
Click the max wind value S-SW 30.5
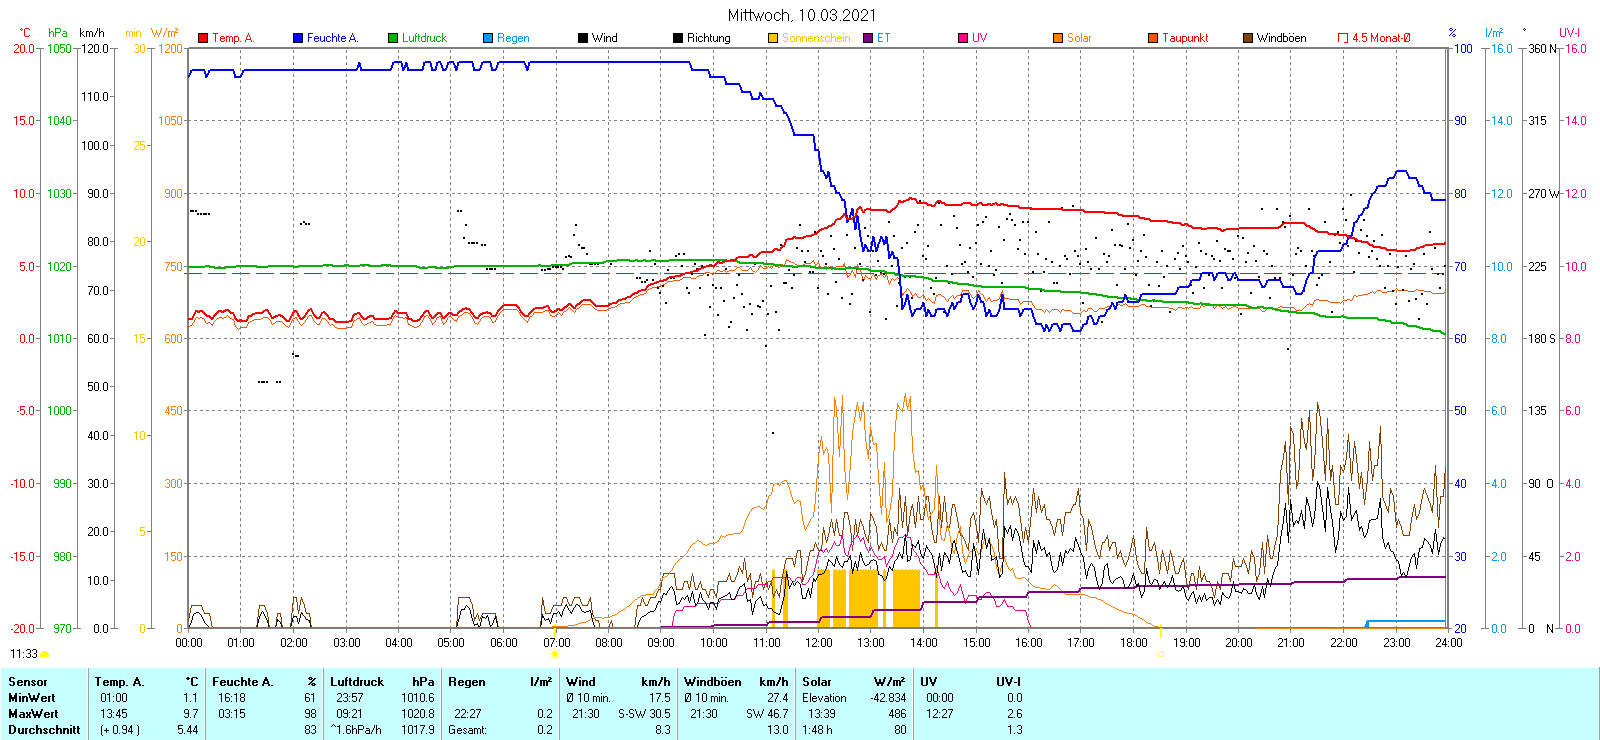644,714
